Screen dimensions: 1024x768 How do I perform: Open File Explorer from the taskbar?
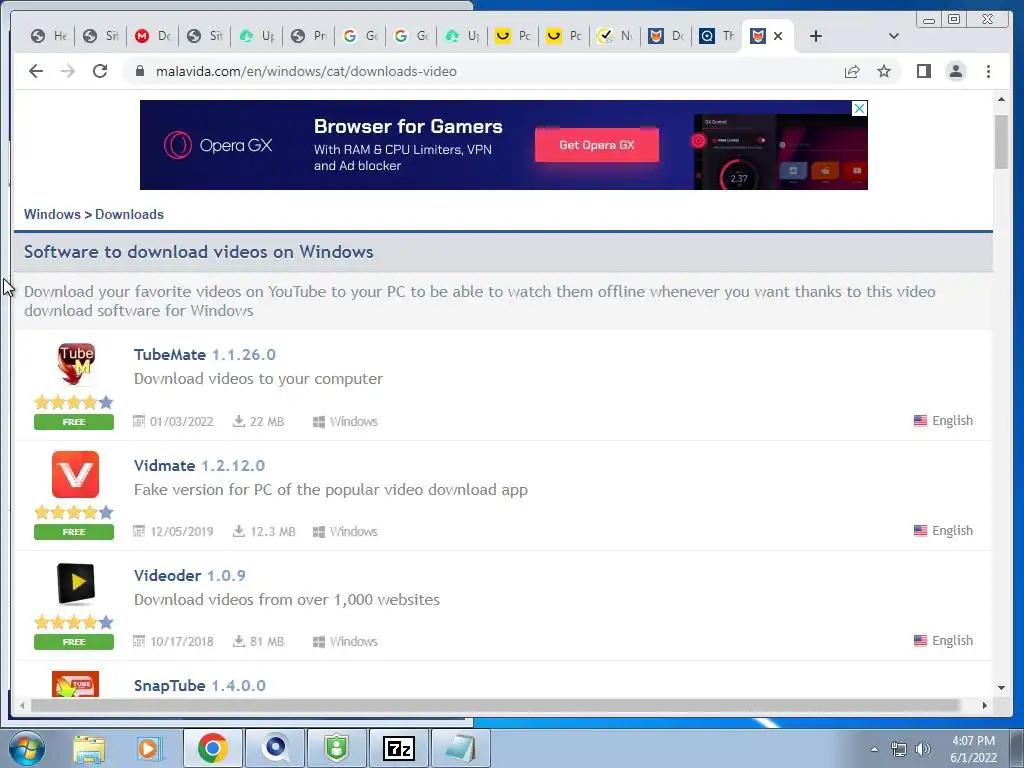coord(89,748)
